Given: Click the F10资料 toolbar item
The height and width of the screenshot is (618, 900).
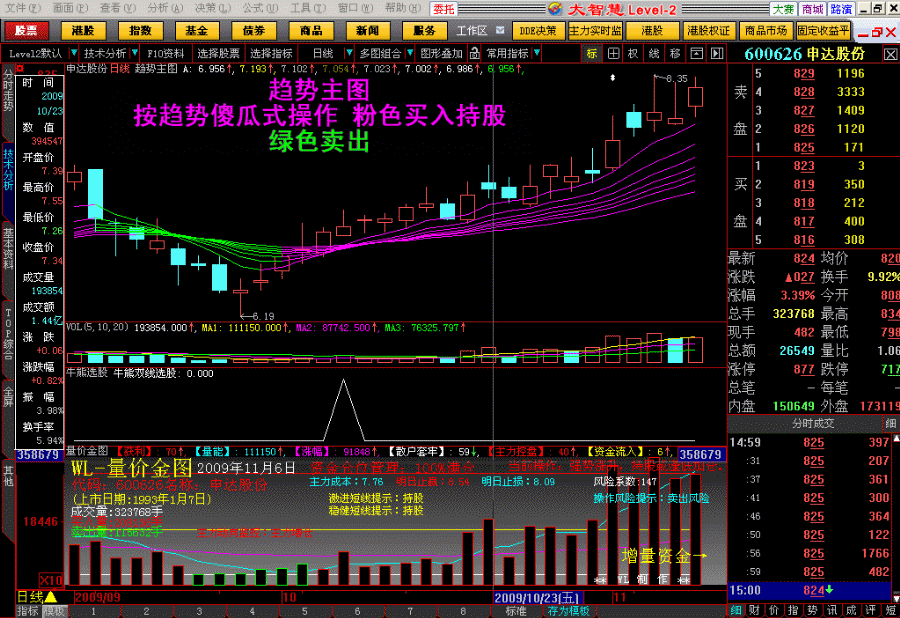Looking at the screenshot, I should [x=165, y=53].
